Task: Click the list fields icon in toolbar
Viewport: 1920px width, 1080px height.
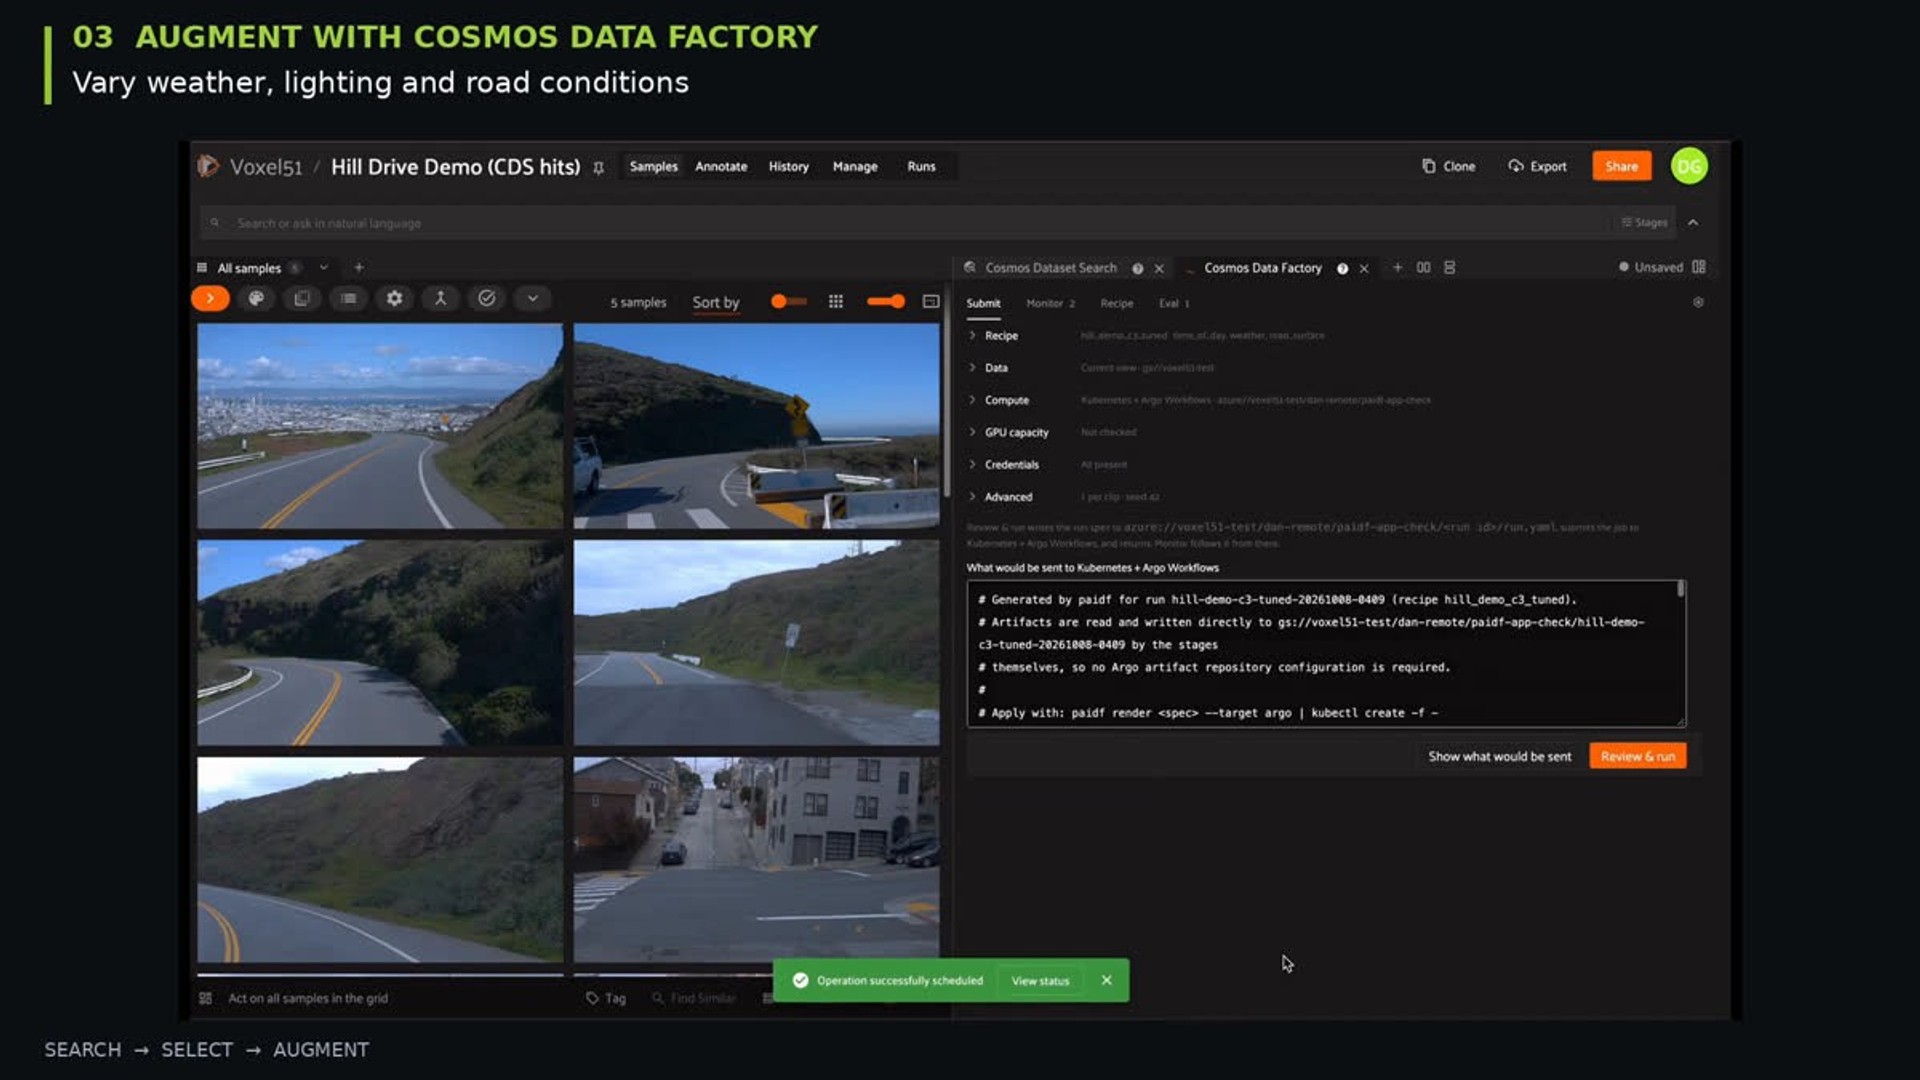Action: (x=348, y=298)
